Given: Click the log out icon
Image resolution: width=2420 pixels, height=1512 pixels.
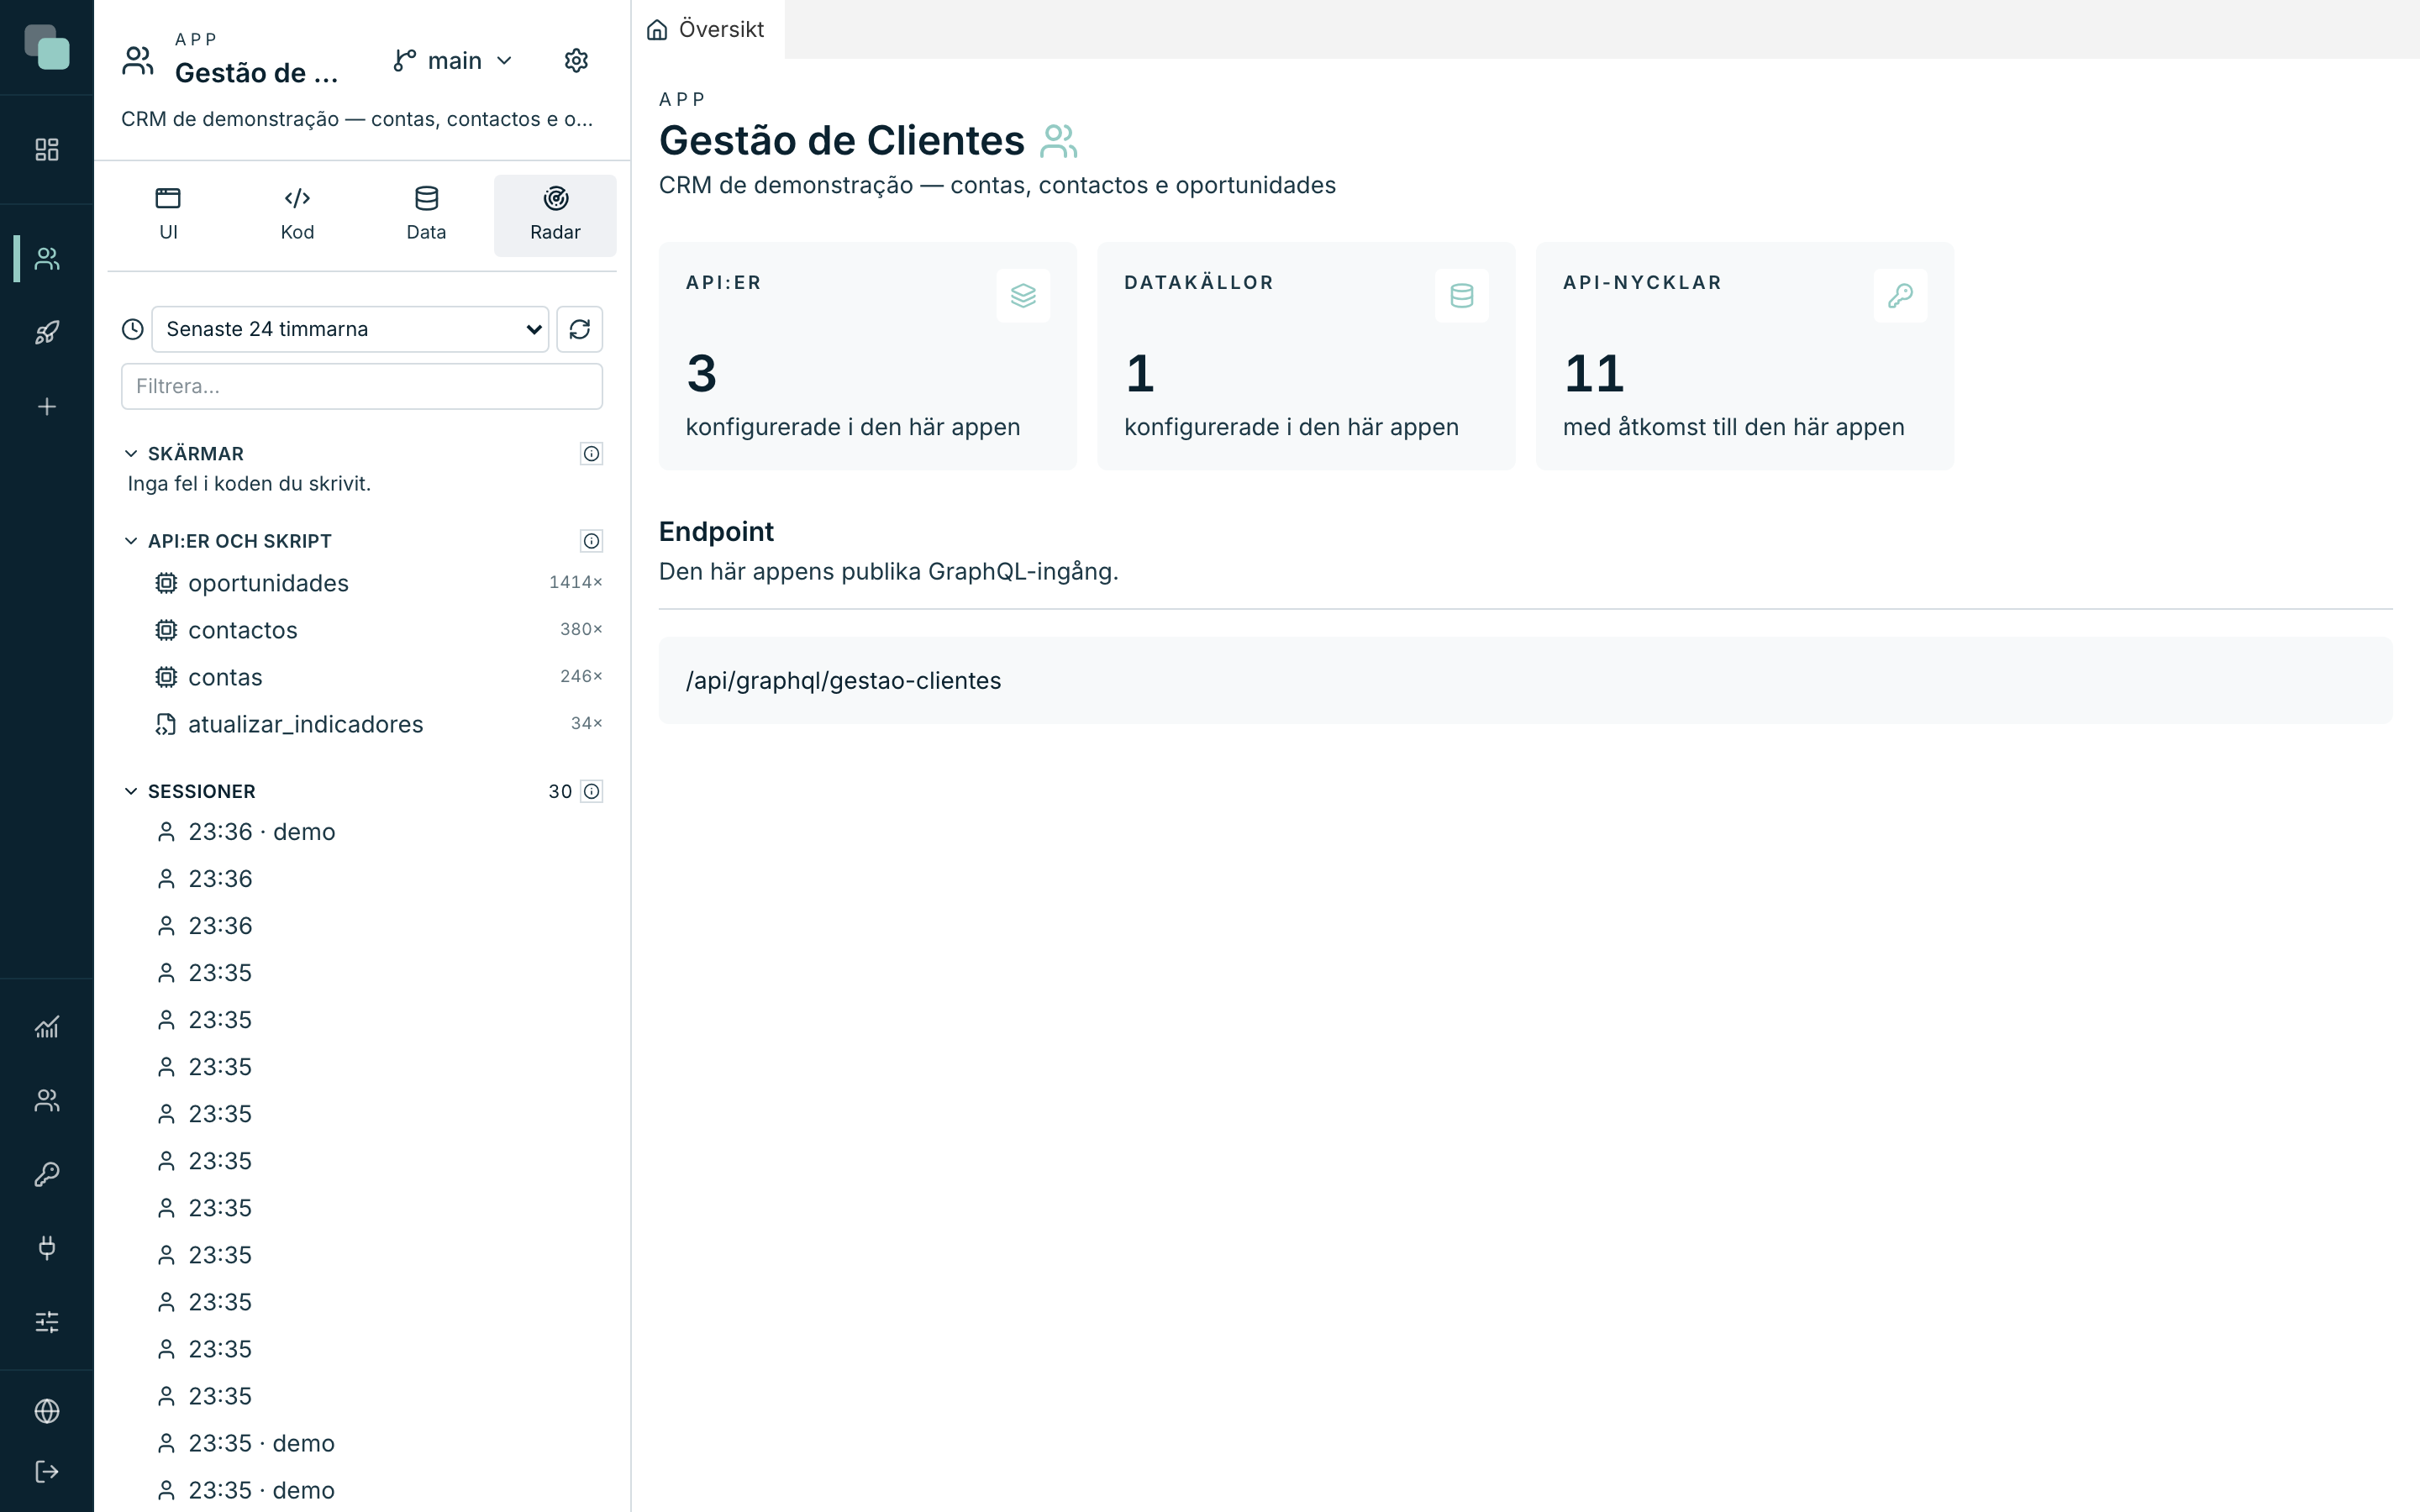Looking at the screenshot, I should (x=47, y=1471).
